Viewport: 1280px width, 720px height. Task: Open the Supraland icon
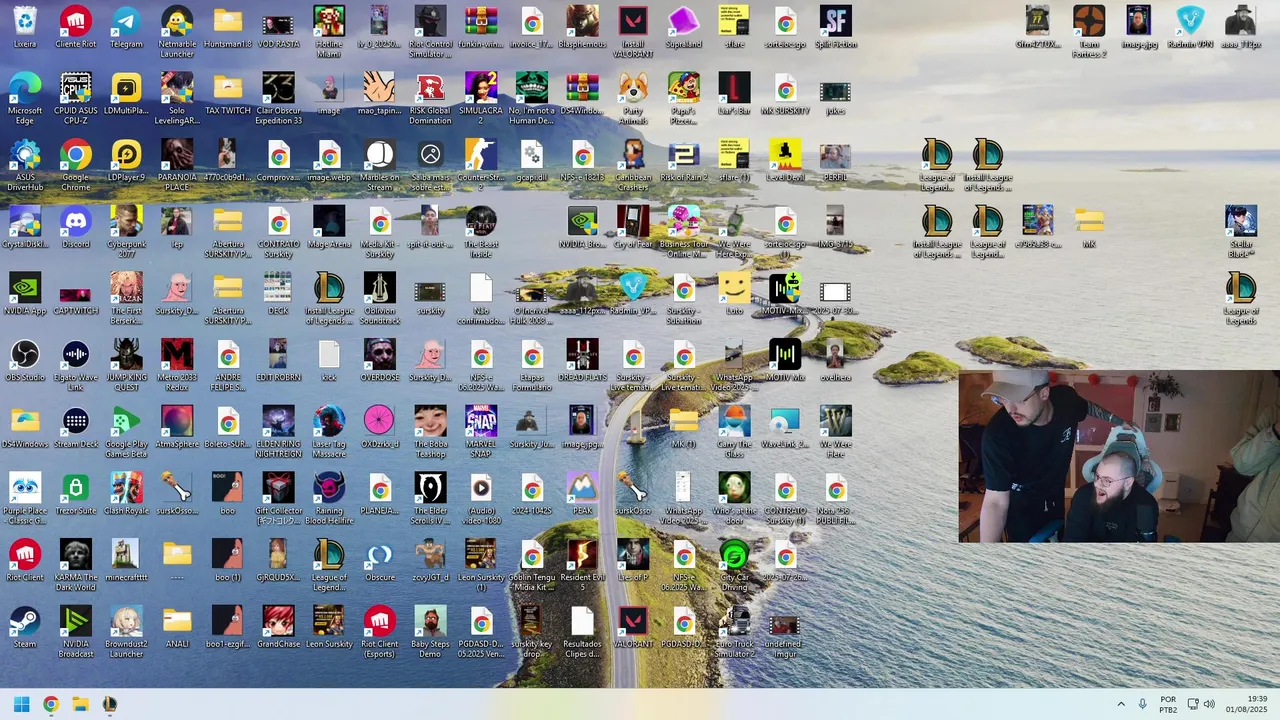click(684, 28)
